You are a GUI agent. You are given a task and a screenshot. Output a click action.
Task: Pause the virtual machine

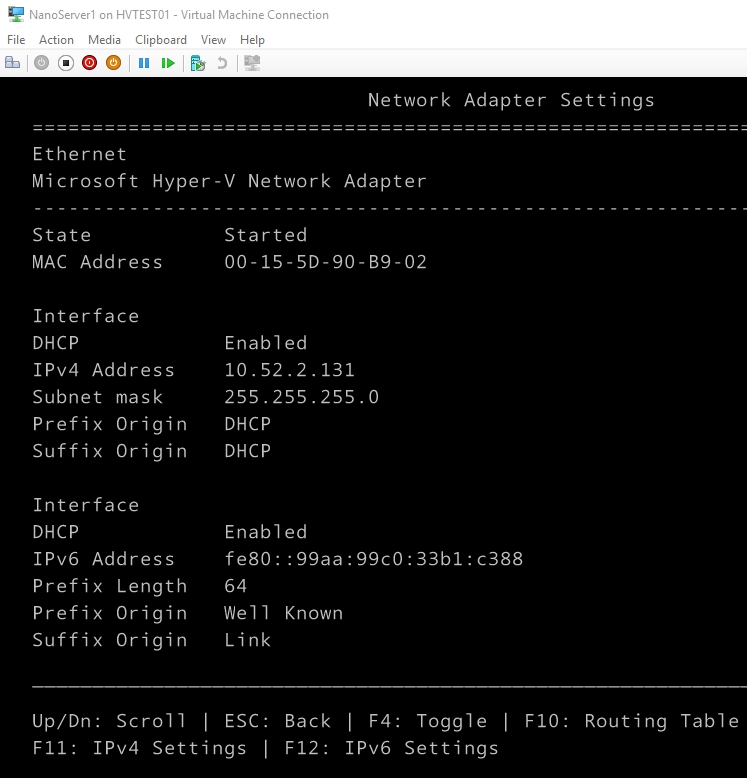click(144, 63)
